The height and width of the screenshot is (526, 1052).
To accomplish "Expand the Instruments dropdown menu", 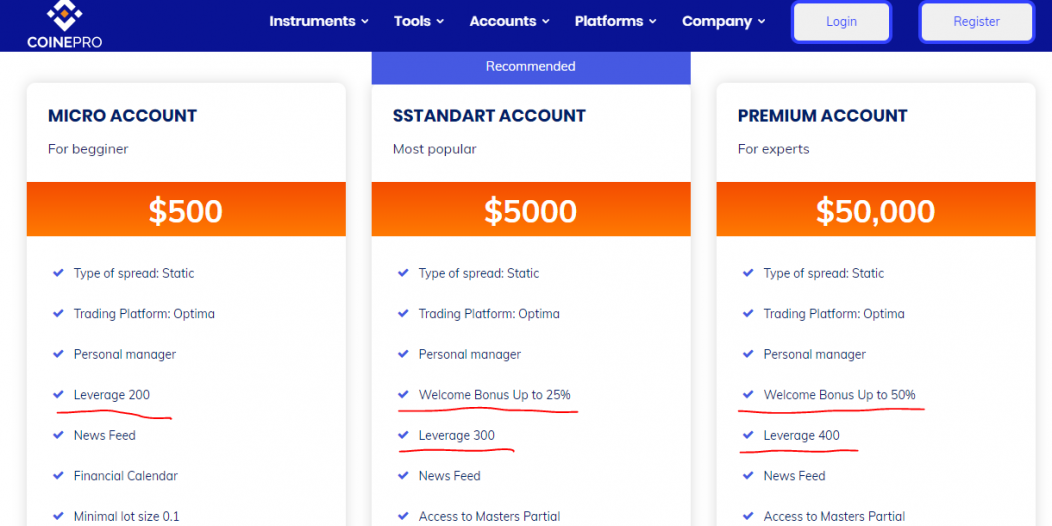I will tap(319, 21).
